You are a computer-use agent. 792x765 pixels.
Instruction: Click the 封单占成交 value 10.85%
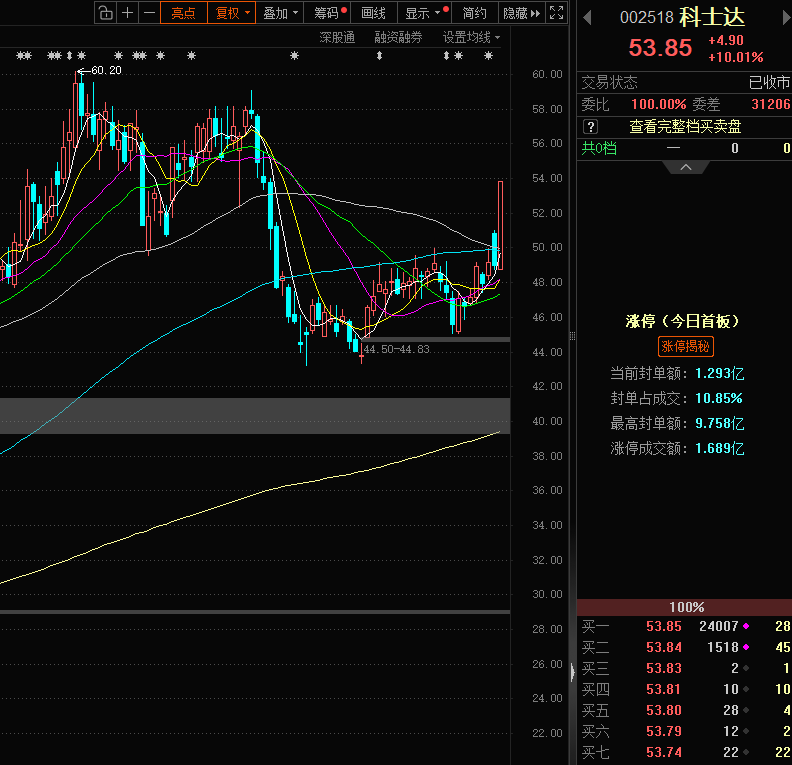coord(719,398)
